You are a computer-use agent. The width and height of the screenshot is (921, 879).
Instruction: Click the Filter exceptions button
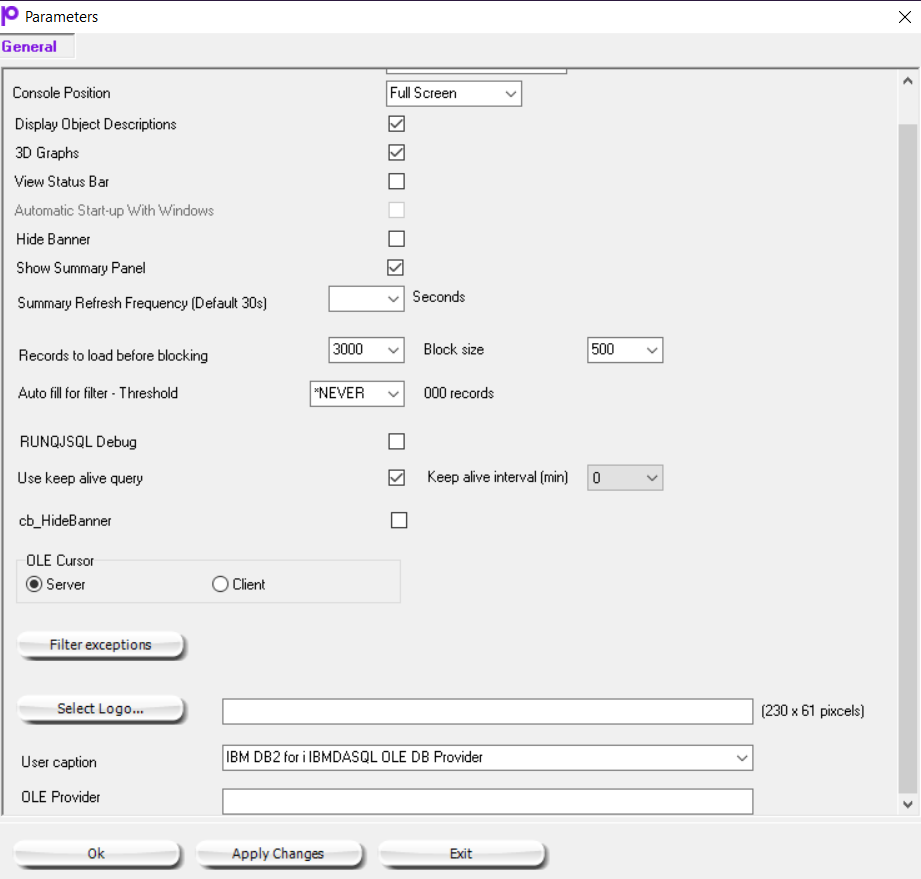tap(100, 645)
